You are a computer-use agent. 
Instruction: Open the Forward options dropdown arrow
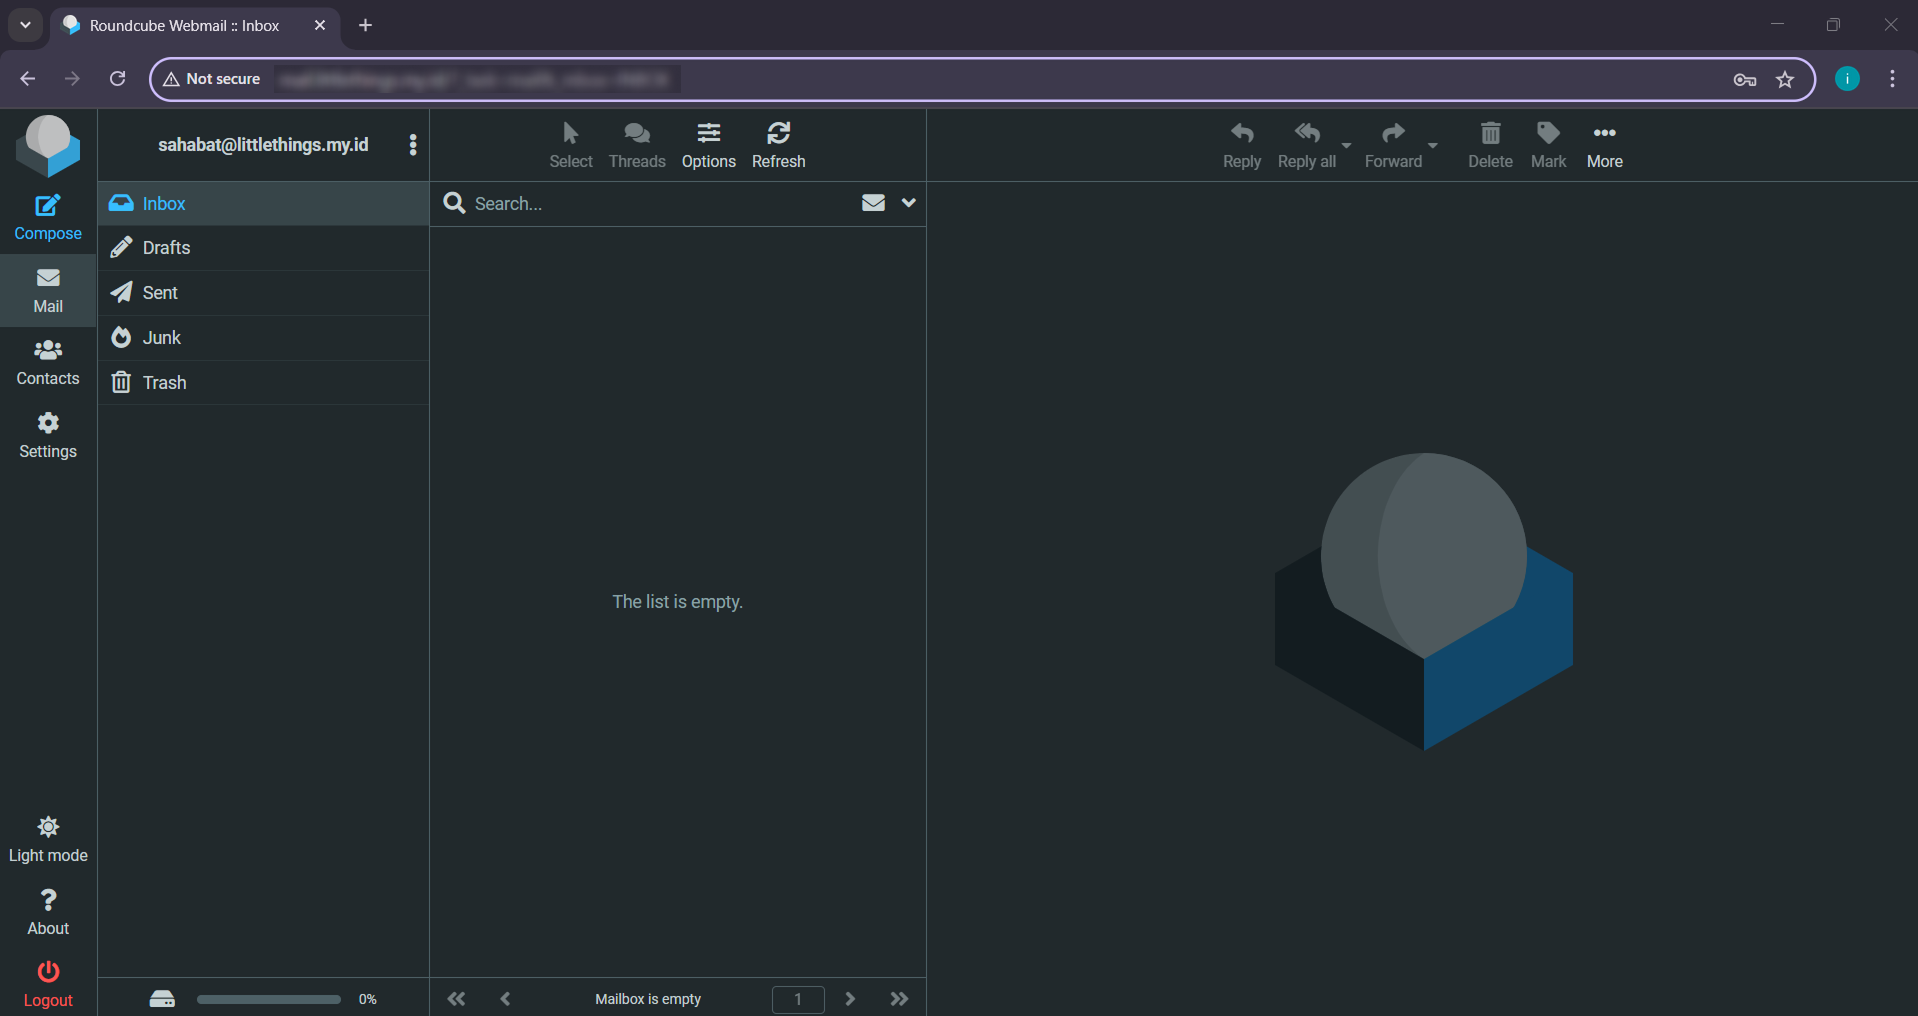tap(1432, 146)
